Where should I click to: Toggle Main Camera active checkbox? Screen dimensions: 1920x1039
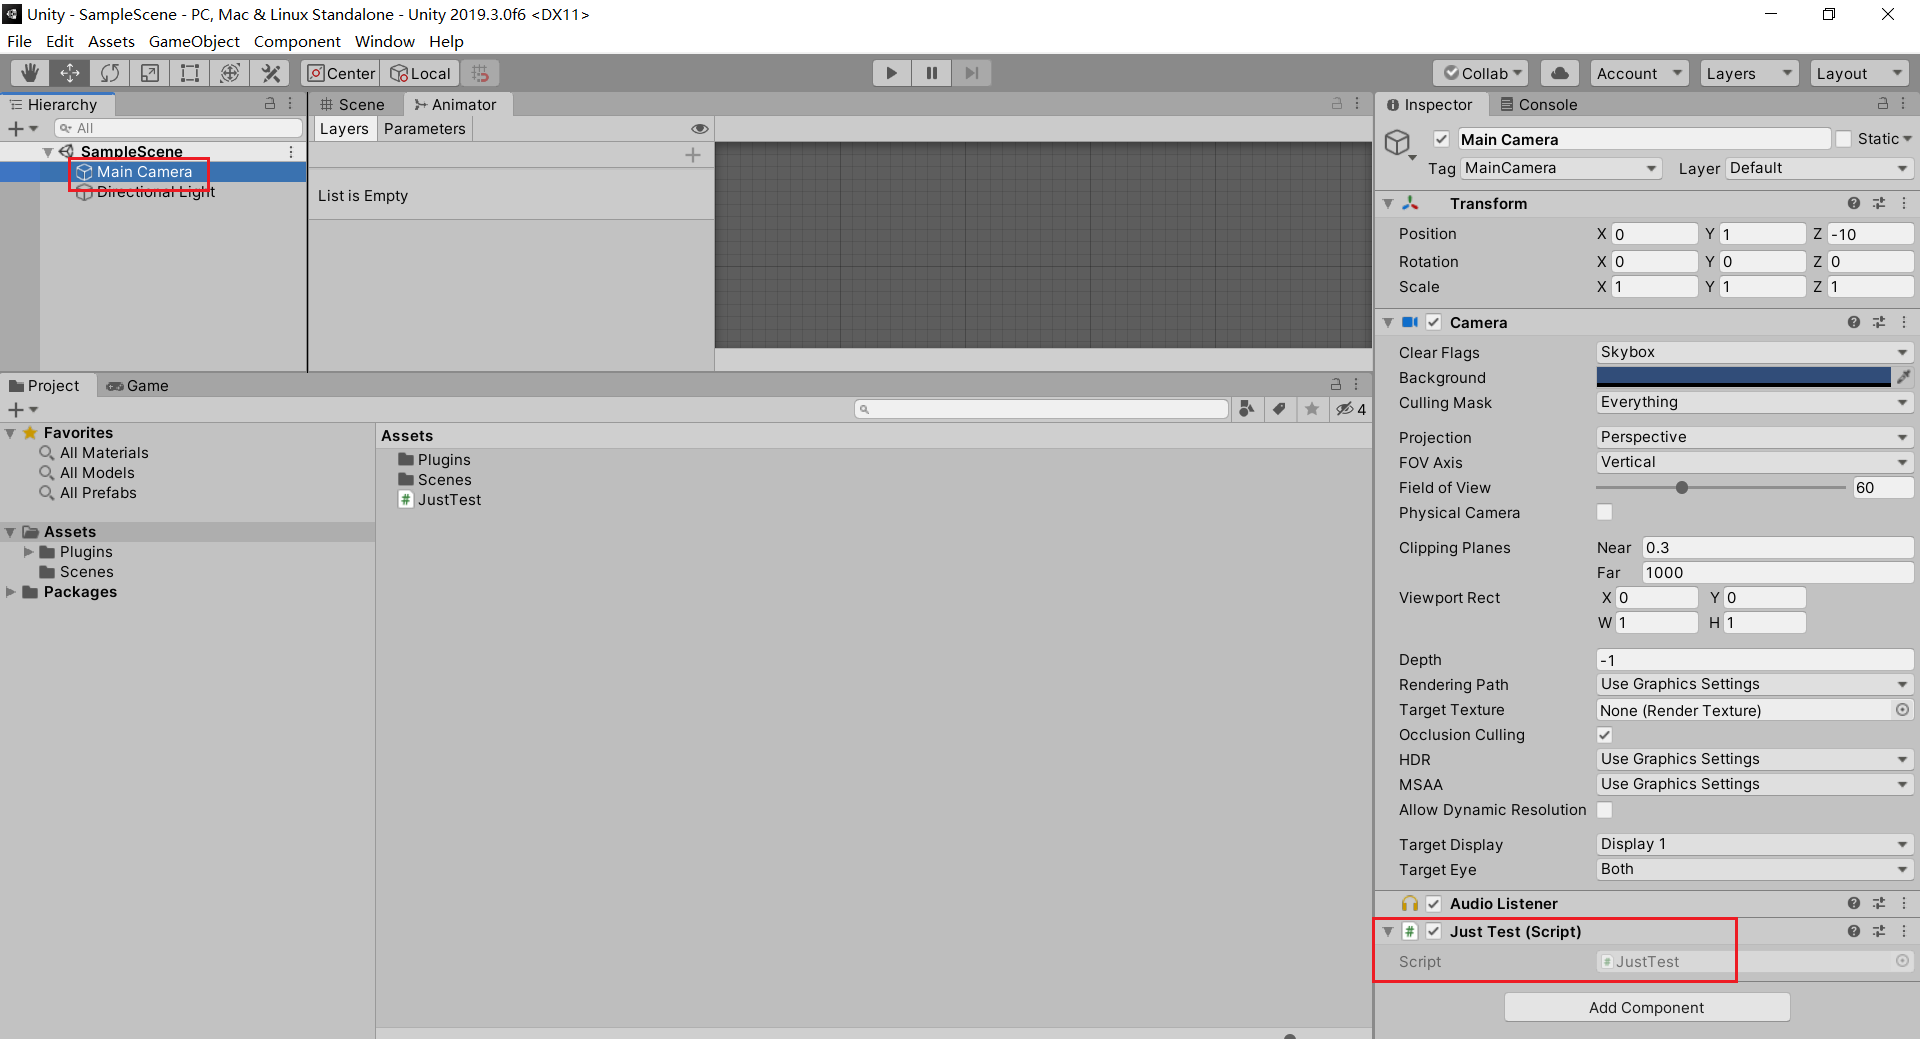point(1441,139)
